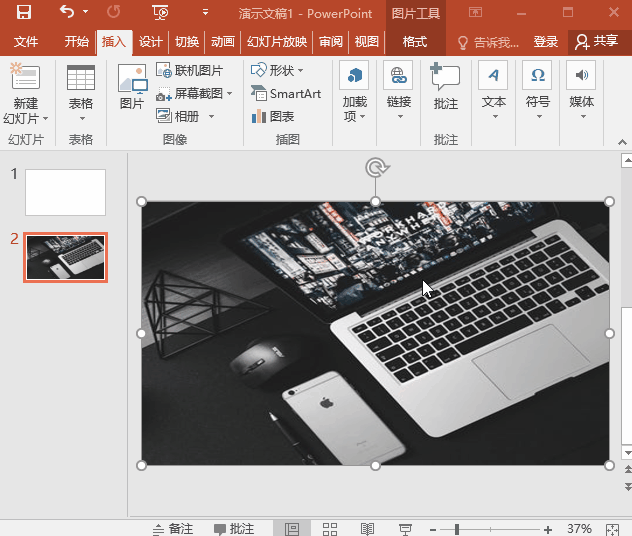
Task: Click 登录 to sign in
Action: point(546,42)
